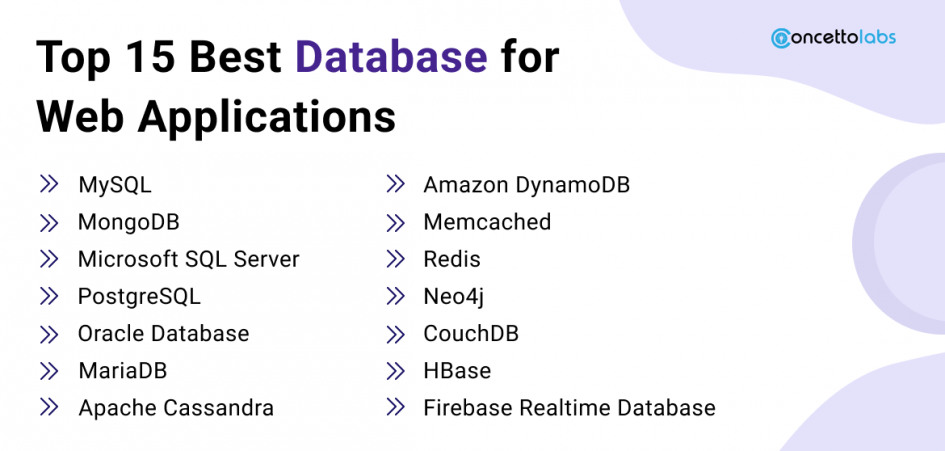Click the CouchDB list entry
This screenshot has width=945, height=451.
click(471, 333)
